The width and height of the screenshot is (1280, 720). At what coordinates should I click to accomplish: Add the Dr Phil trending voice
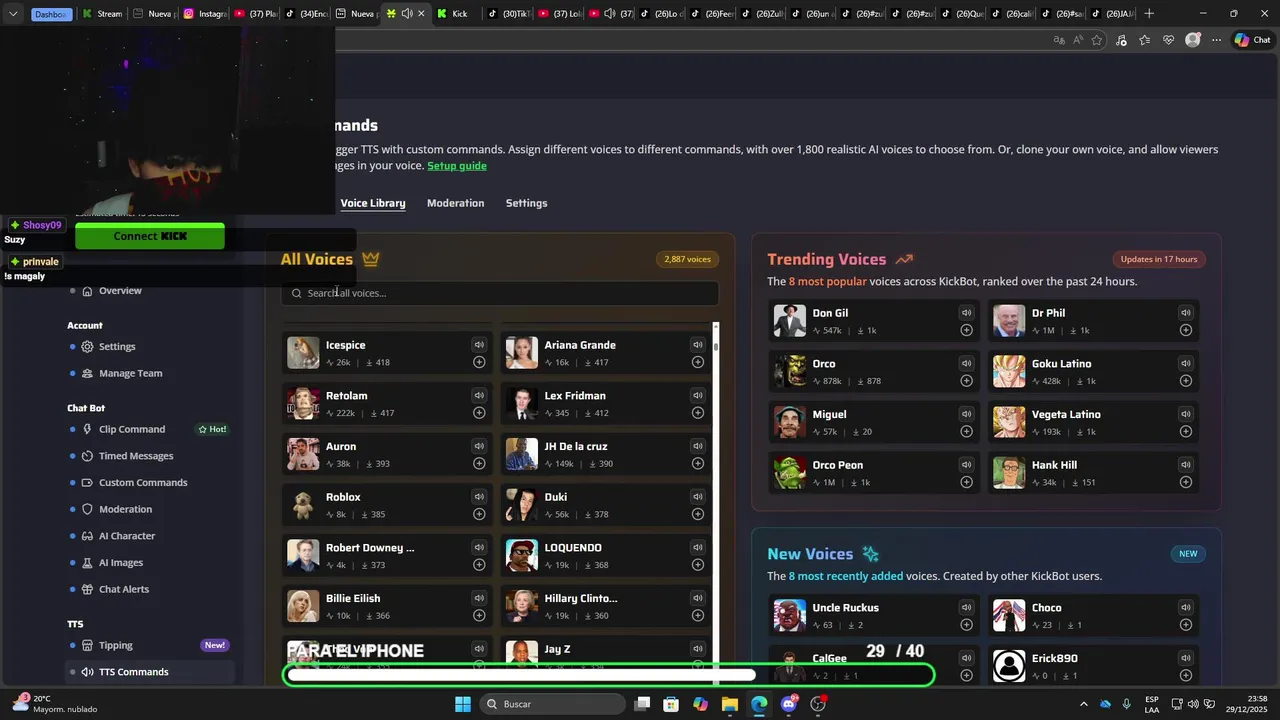click(x=1186, y=330)
